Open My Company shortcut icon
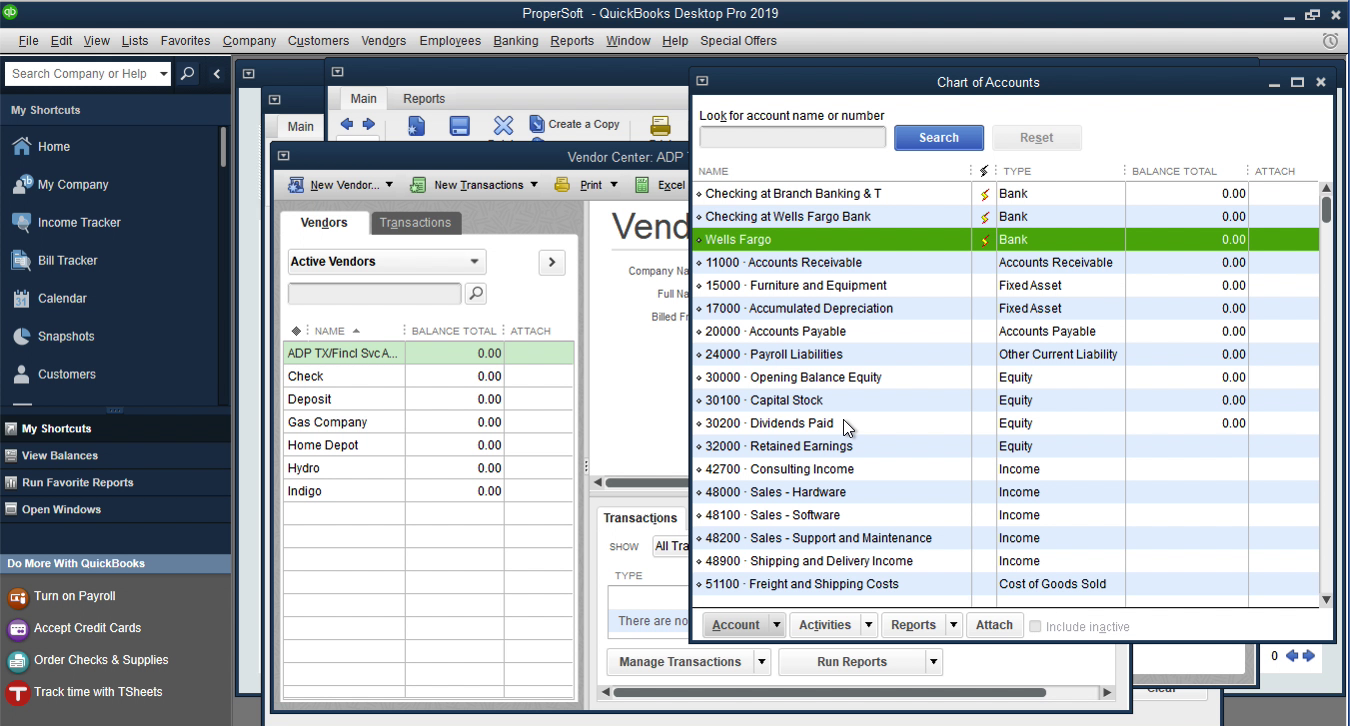This screenshot has width=1350, height=726. pos(22,184)
